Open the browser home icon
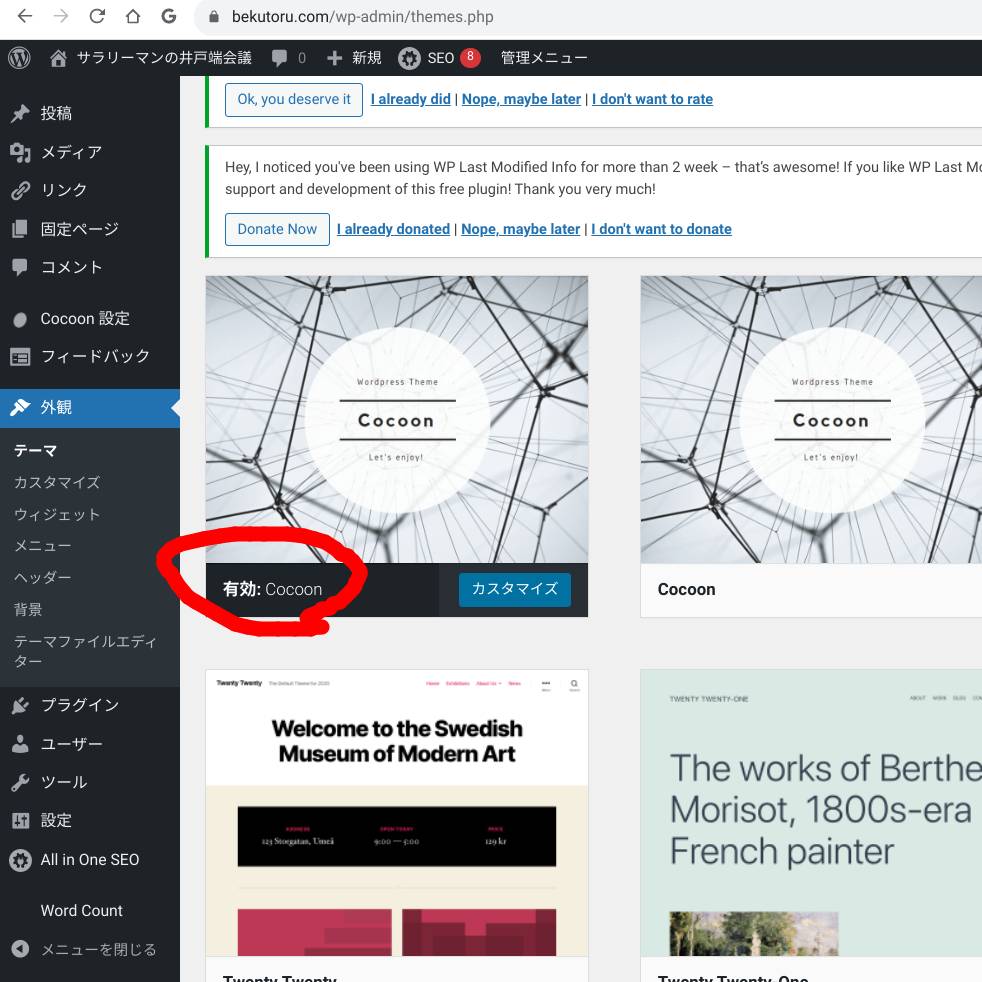 (133, 16)
